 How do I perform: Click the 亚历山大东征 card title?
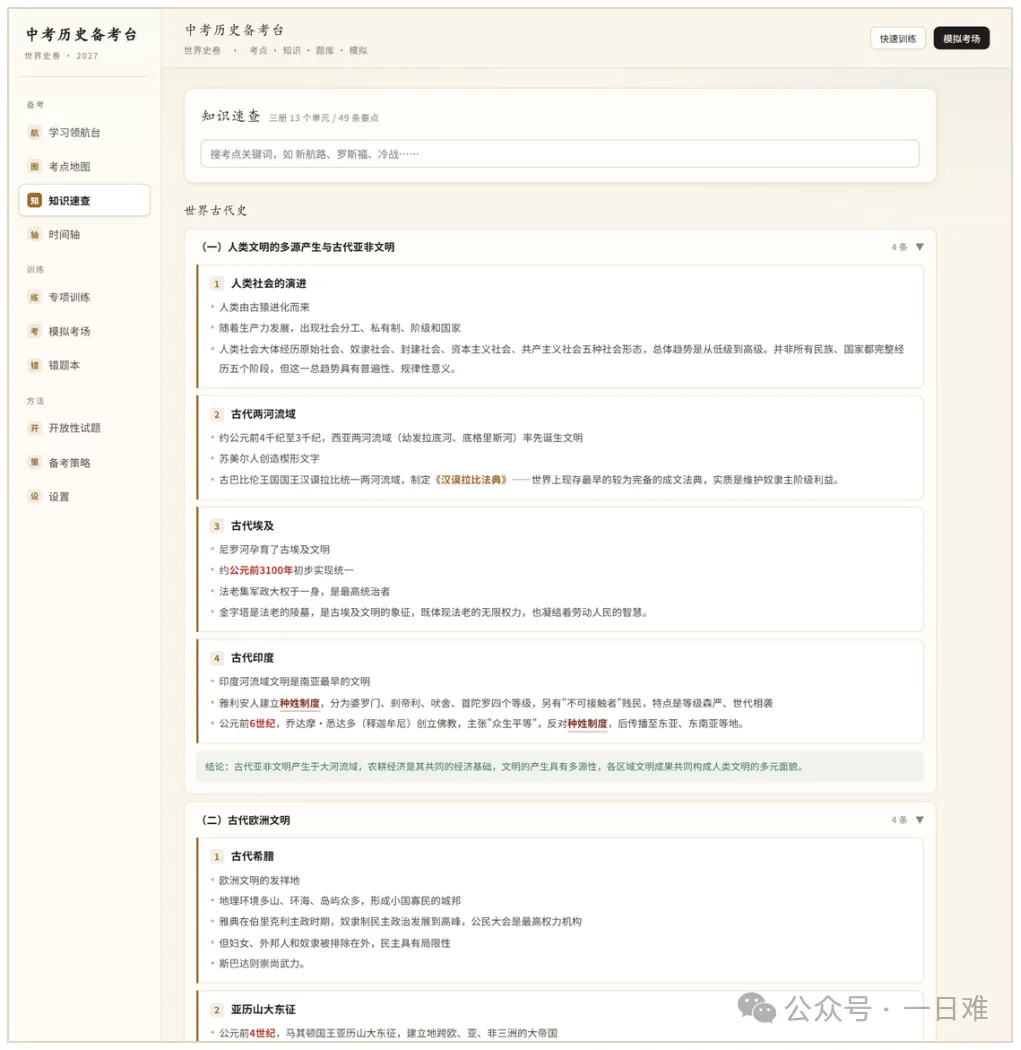point(263,1009)
